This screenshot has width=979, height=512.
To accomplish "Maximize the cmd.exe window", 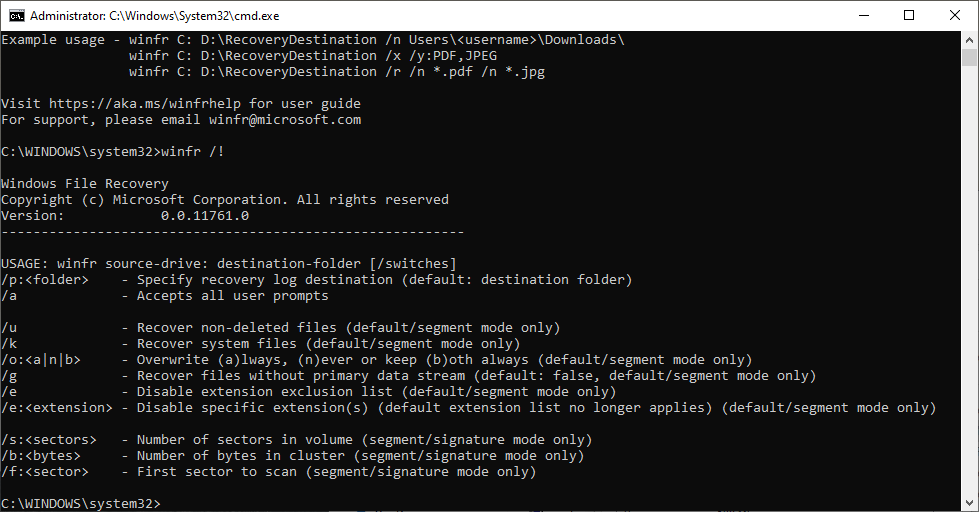I will (x=908, y=16).
